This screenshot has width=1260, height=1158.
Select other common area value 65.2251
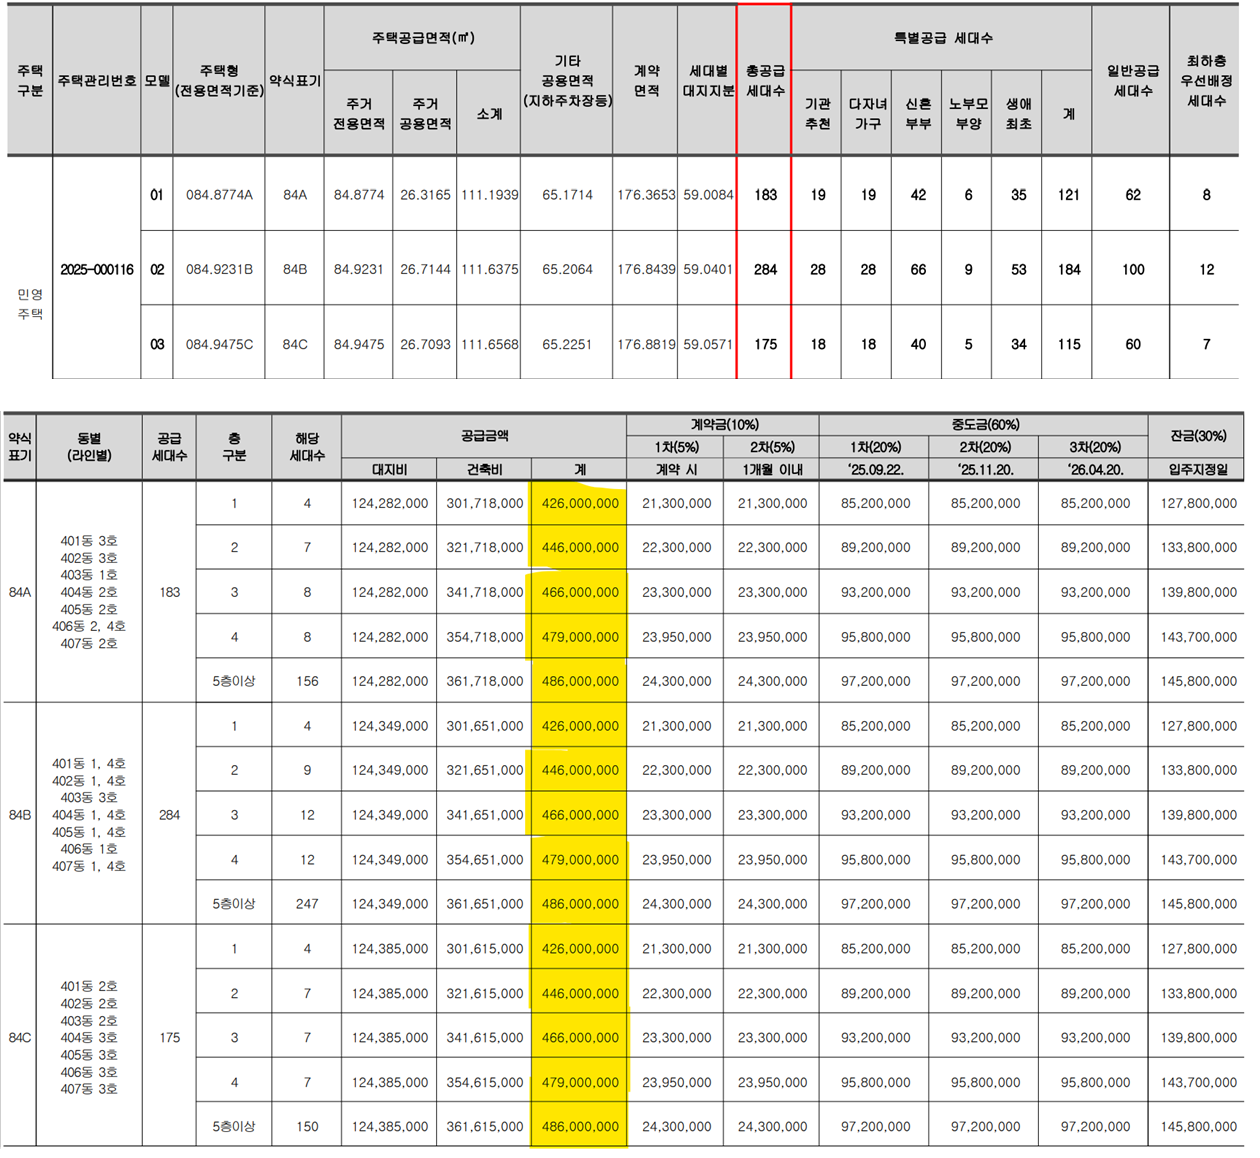(x=567, y=344)
